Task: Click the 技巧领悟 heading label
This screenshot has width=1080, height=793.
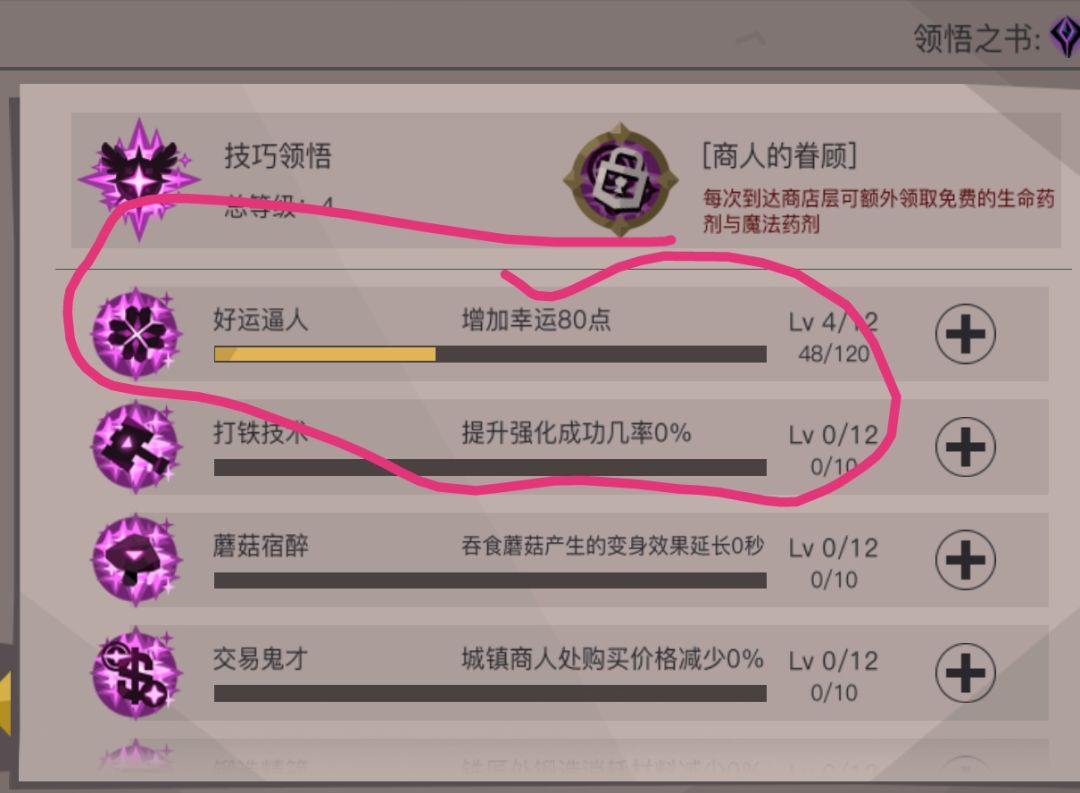Action: [278, 156]
